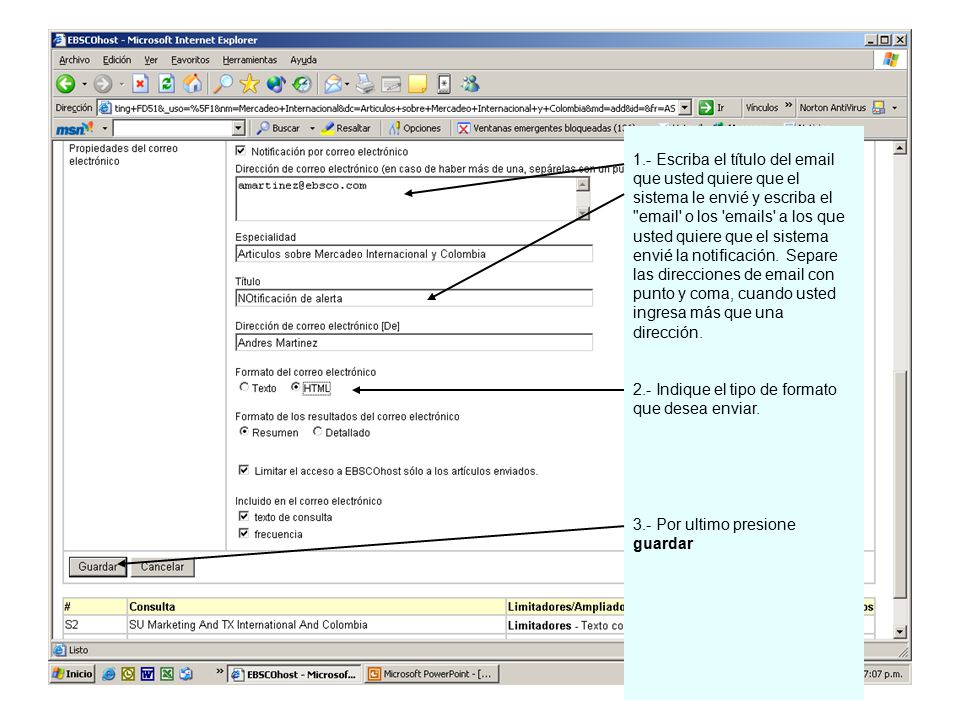The image size is (960, 720).
Task: Click the Guardar button
Action: point(98,567)
